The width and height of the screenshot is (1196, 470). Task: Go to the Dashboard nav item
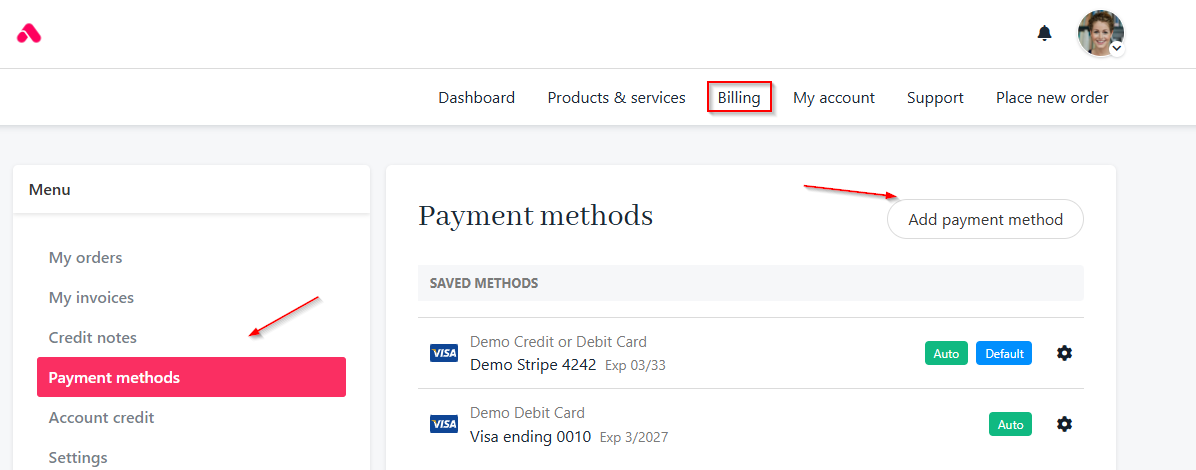[477, 98]
